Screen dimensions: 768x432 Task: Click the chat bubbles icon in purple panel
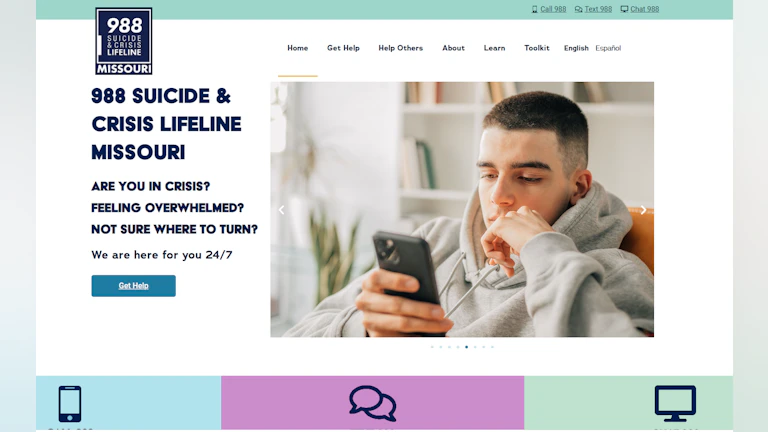(373, 404)
